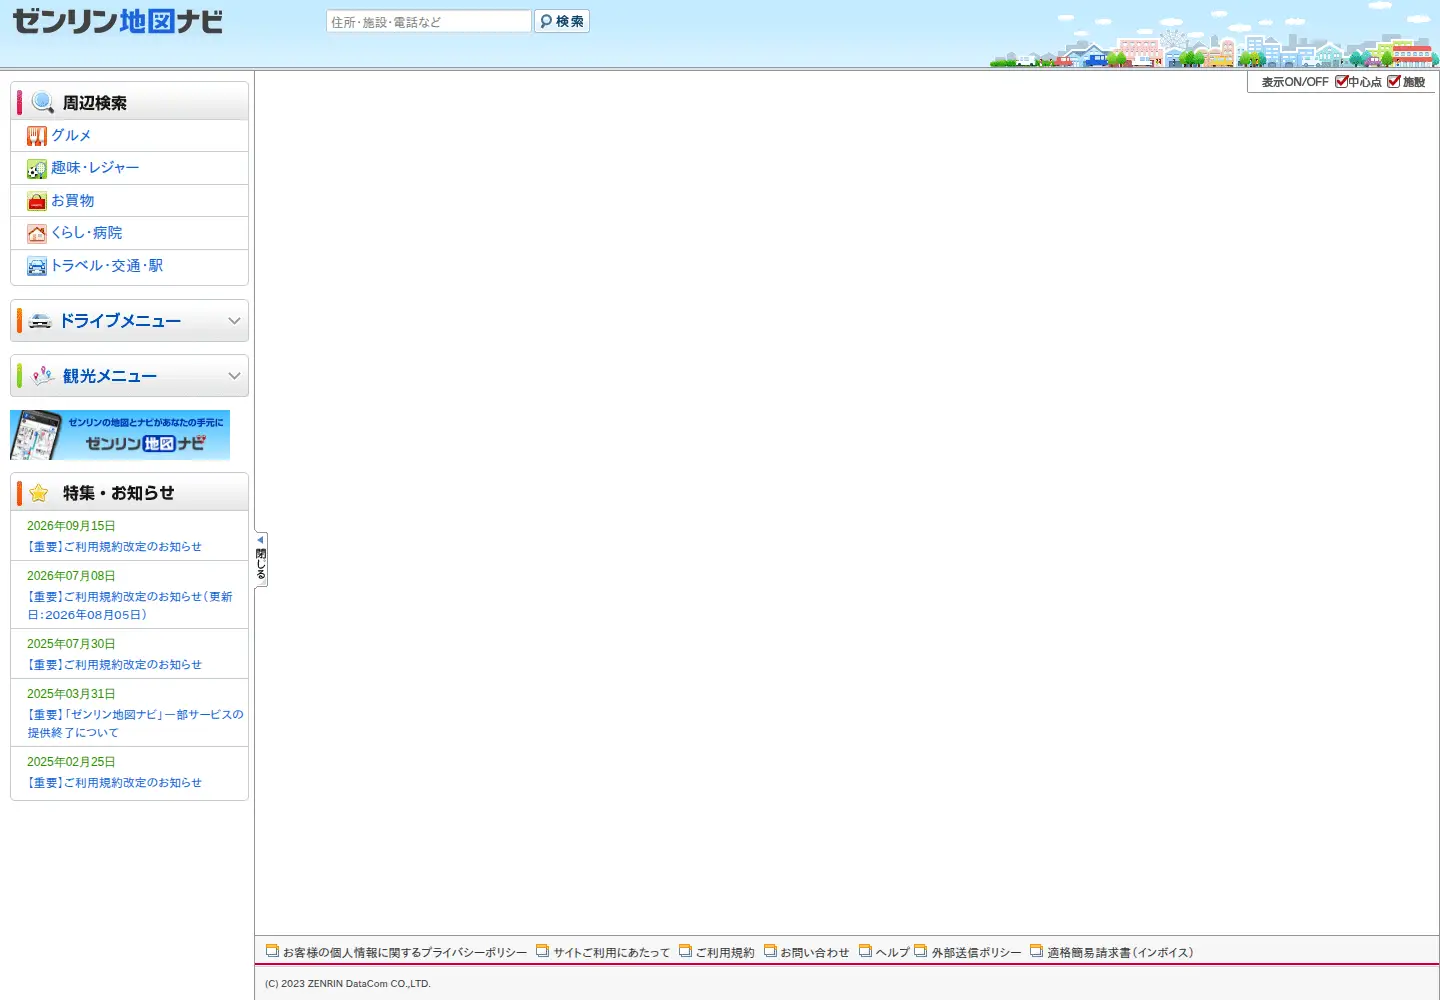Open the くらし･病院 category
The height and width of the screenshot is (1000, 1440).
point(87,233)
